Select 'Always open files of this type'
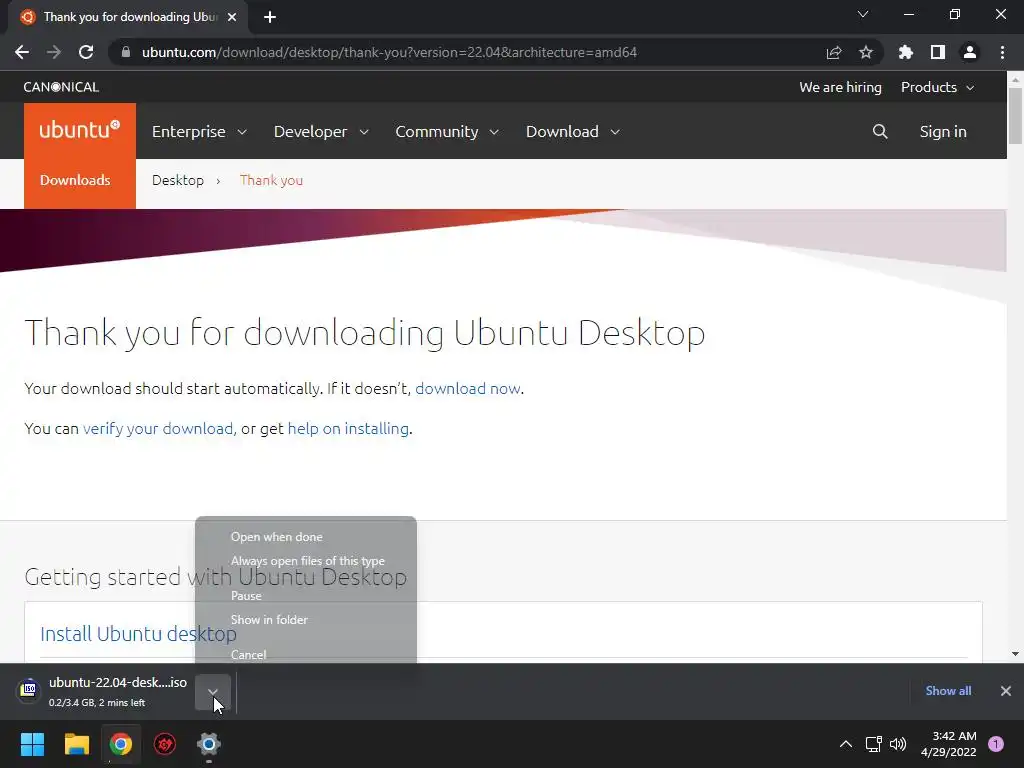The image size is (1024, 768). click(306, 561)
